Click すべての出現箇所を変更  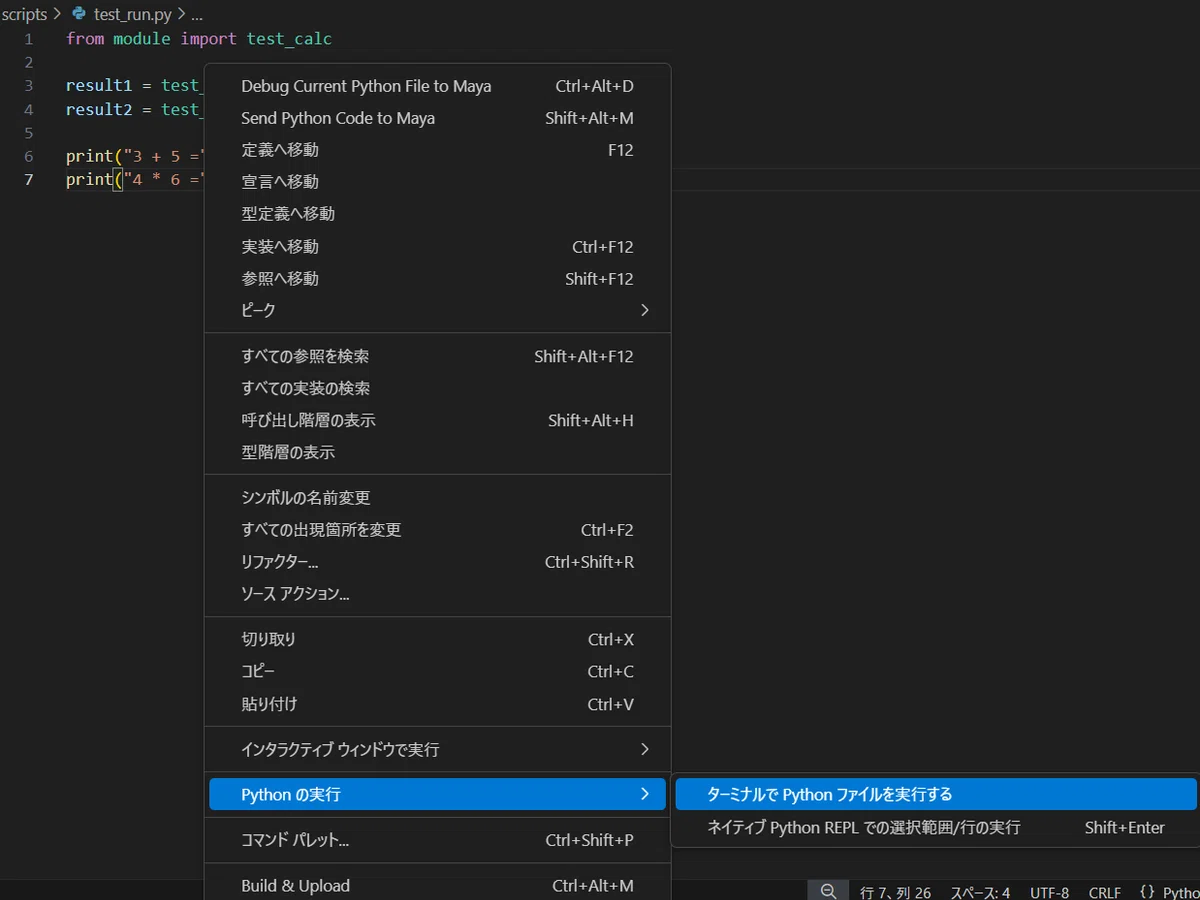[x=437, y=530]
